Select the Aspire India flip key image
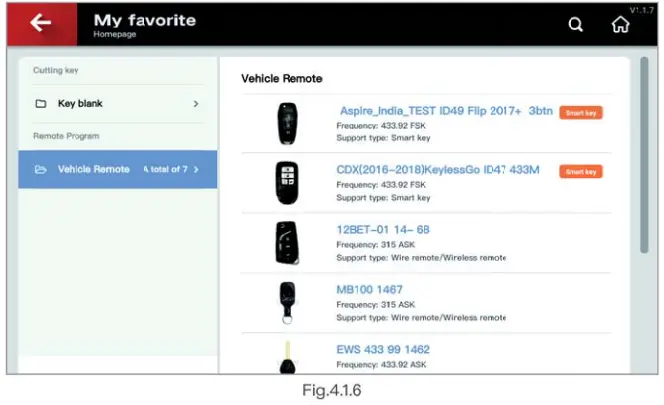The image size is (664, 405). pyautogui.click(x=287, y=124)
